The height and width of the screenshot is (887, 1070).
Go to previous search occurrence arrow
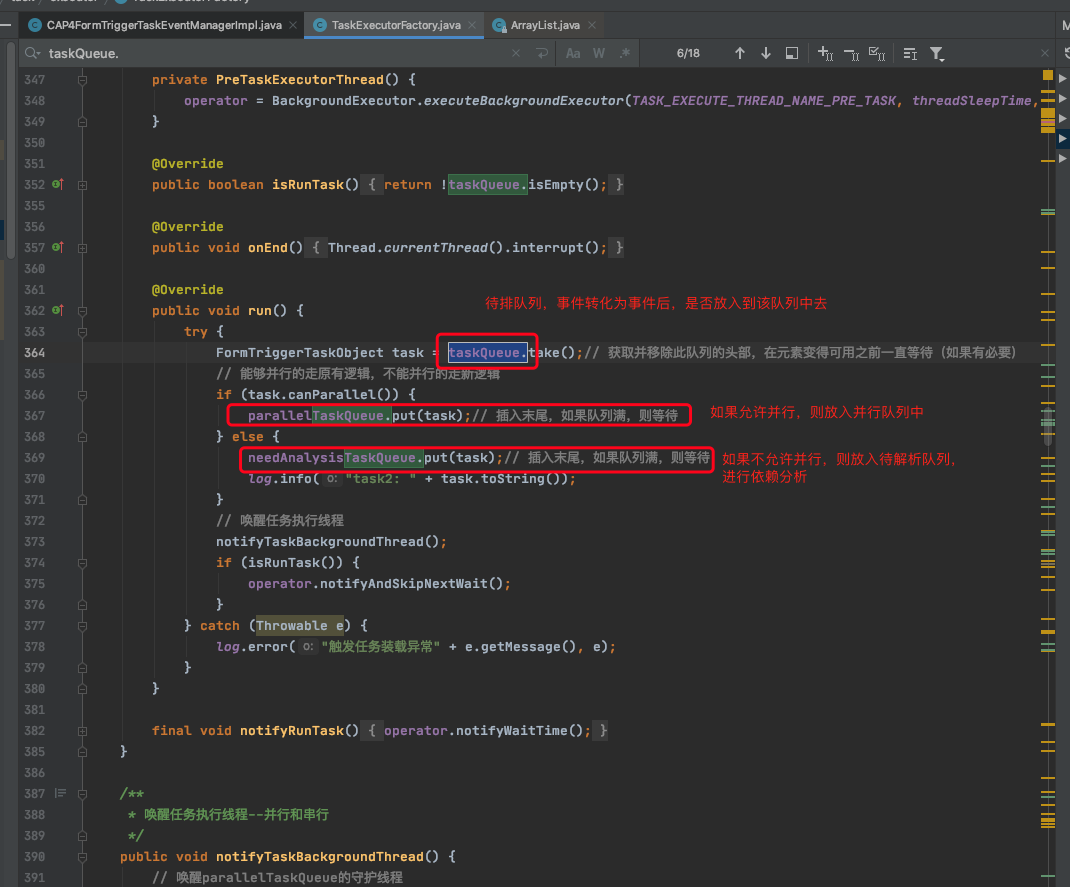click(x=740, y=53)
